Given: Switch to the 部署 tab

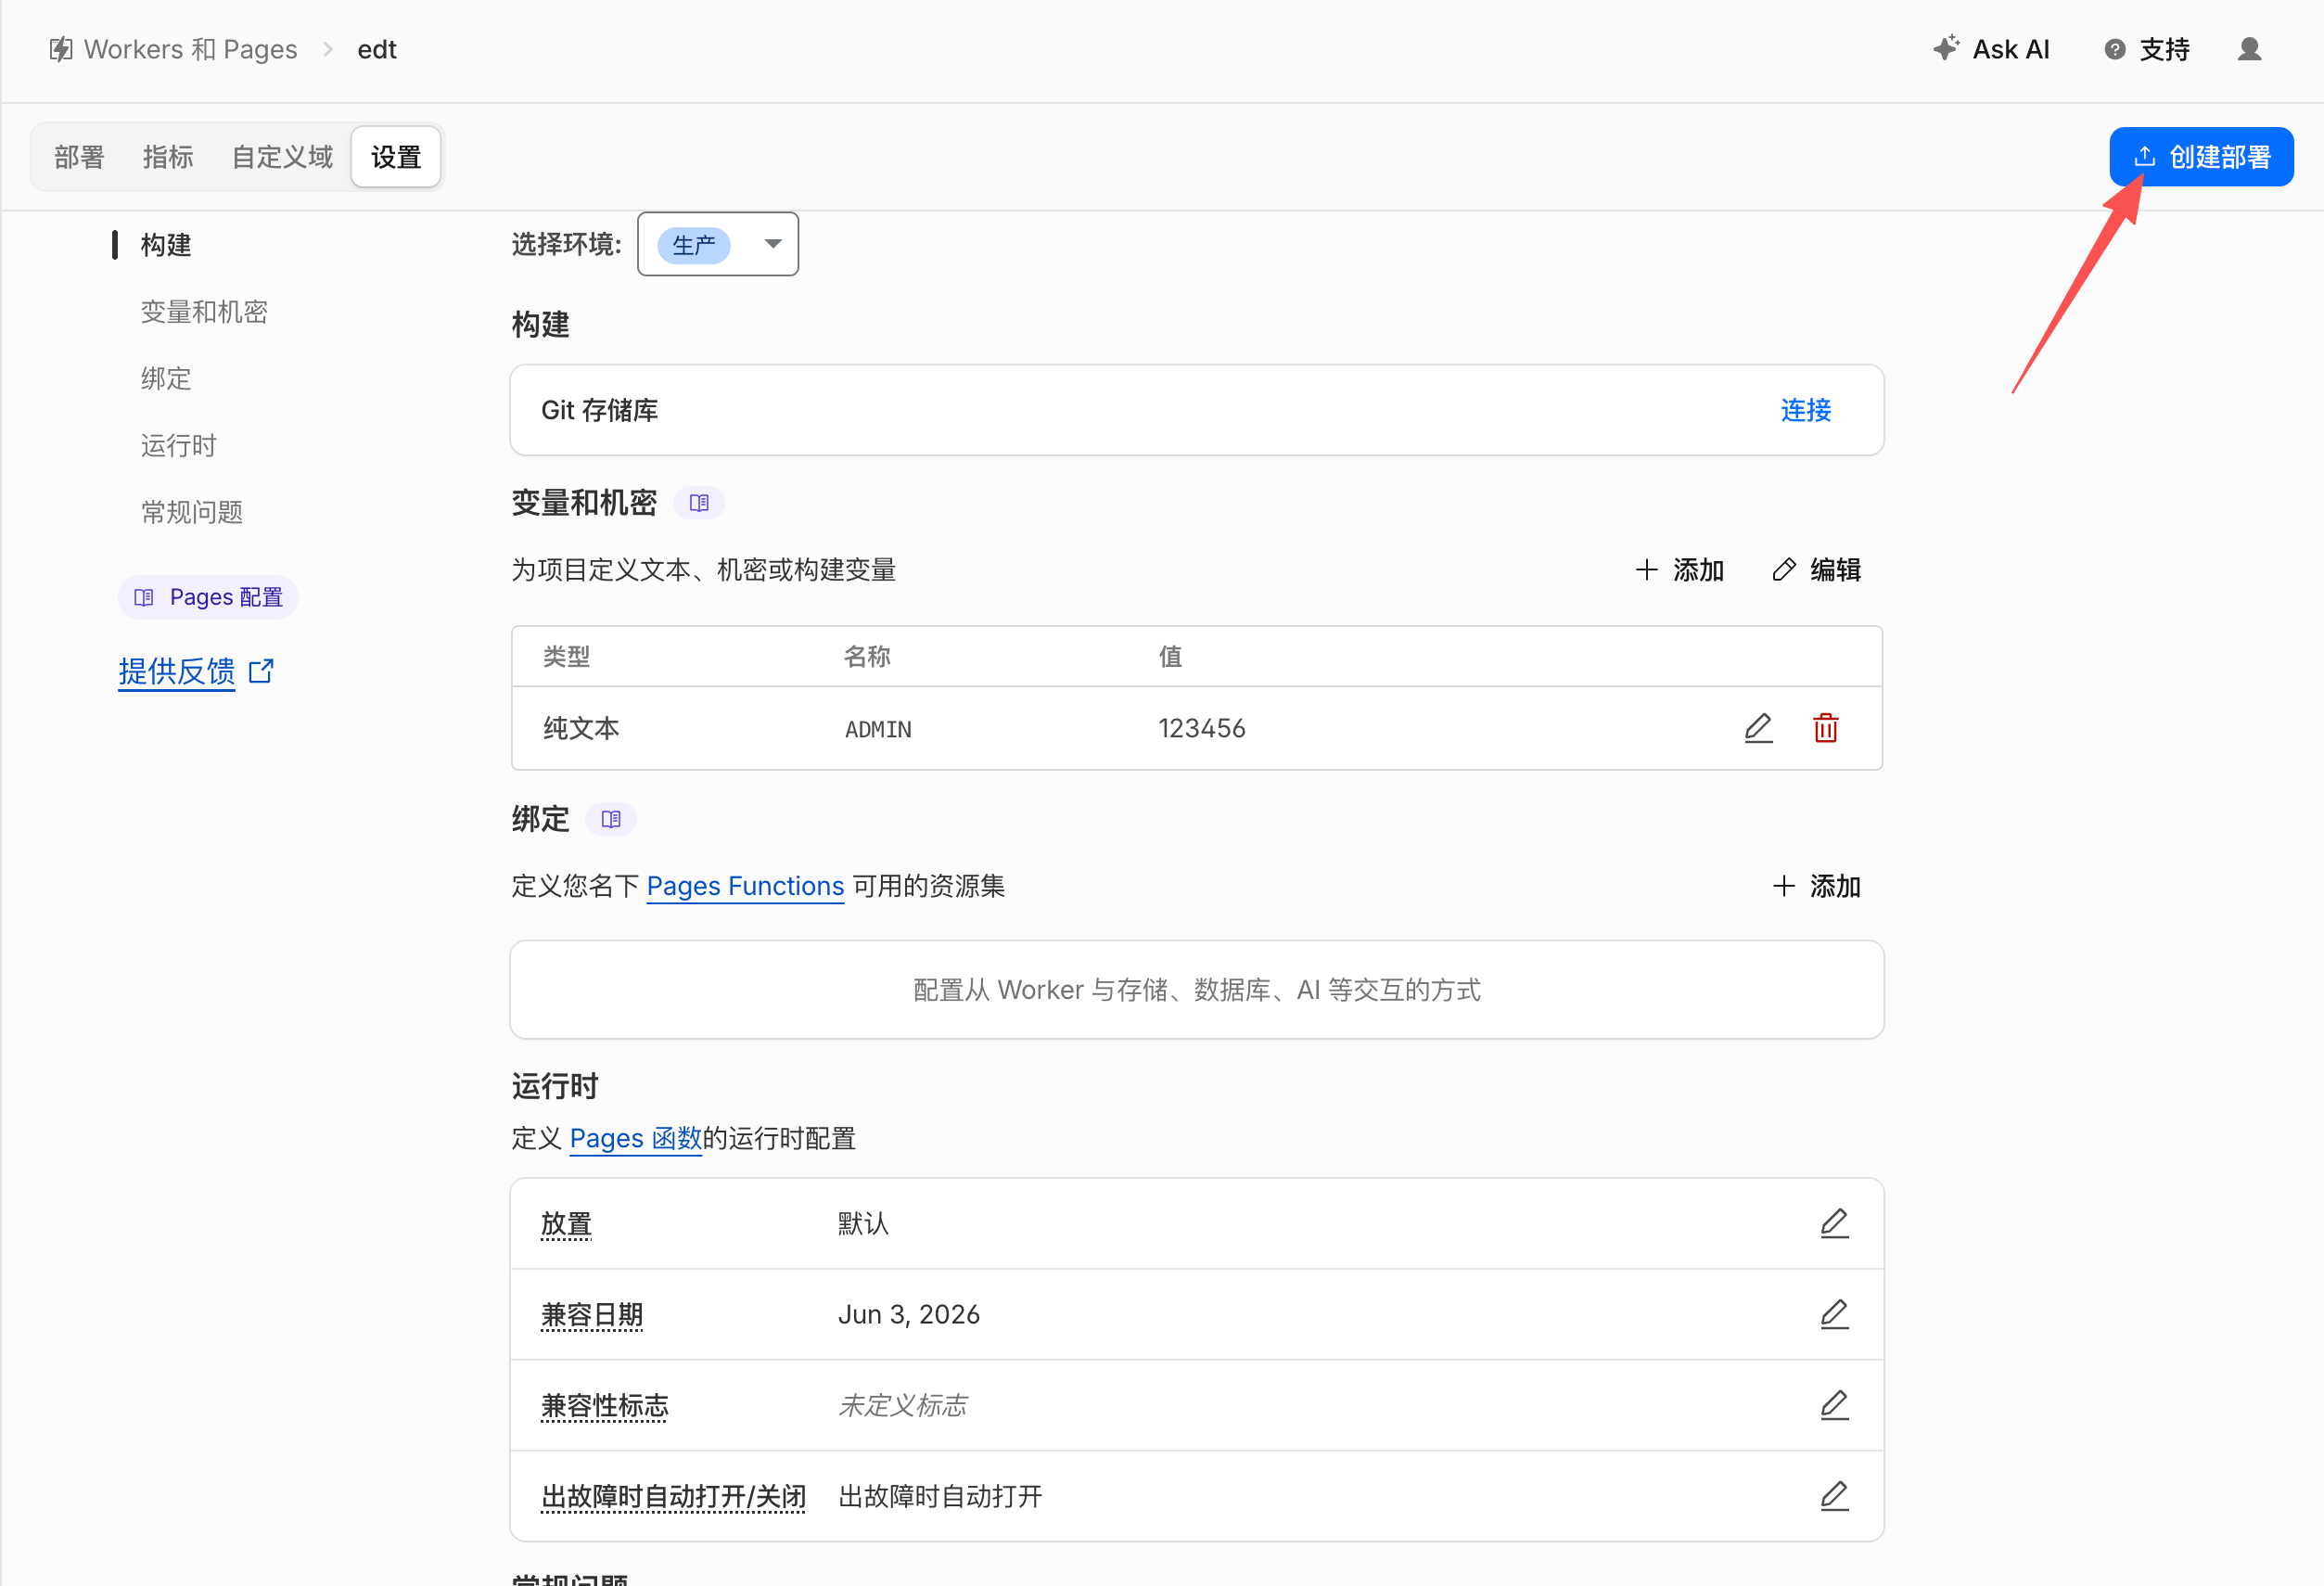Looking at the screenshot, I should tap(79, 157).
